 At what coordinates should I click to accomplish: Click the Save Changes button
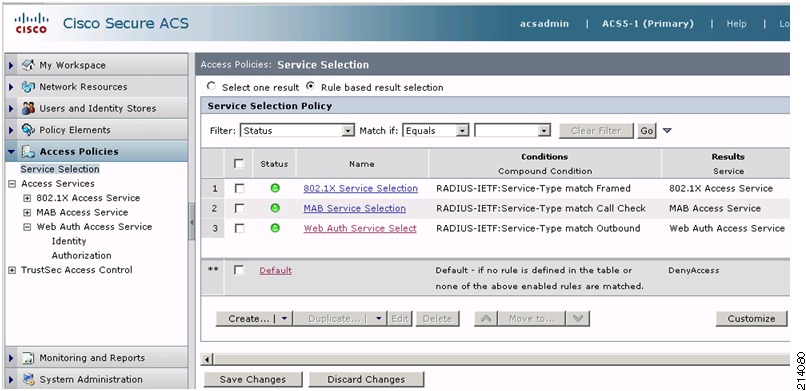click(252, 379)
